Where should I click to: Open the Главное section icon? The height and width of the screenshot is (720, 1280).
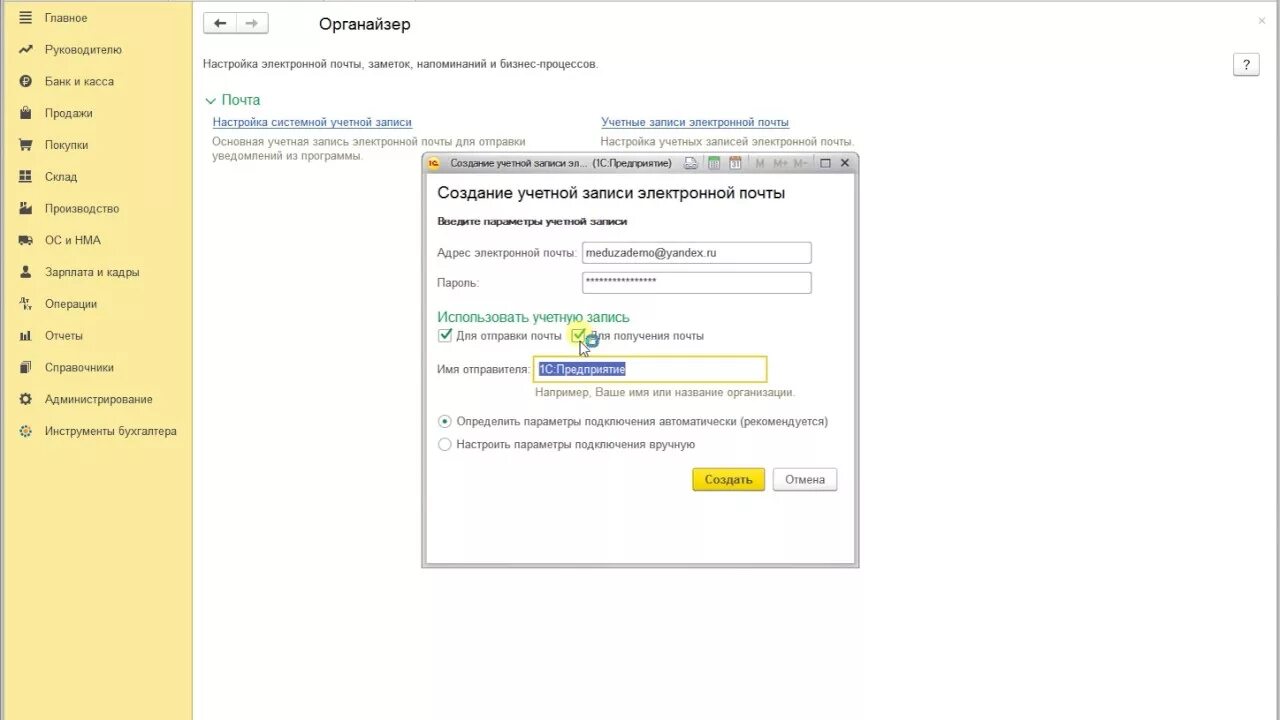(x=25, y=18)
